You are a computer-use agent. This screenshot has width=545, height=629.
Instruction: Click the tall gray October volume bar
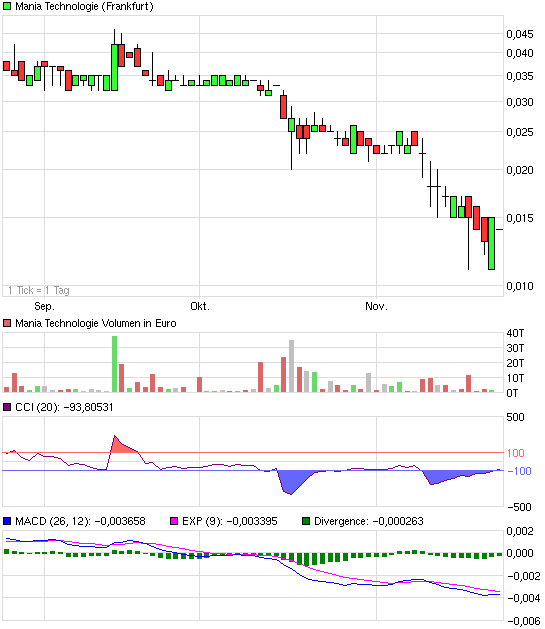click(x=292, y=366)
